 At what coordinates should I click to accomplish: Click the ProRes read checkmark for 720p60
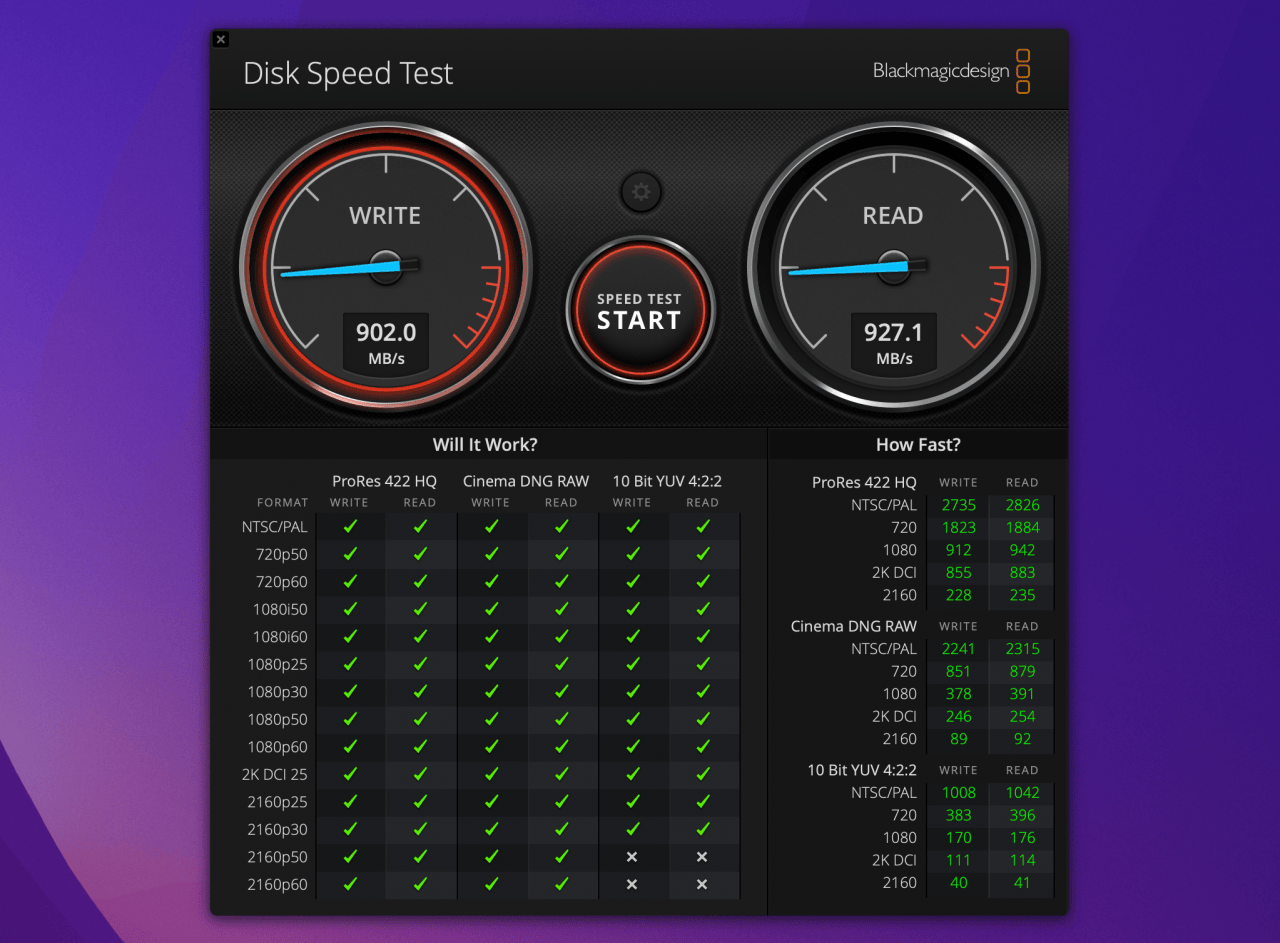pos(420,581)
